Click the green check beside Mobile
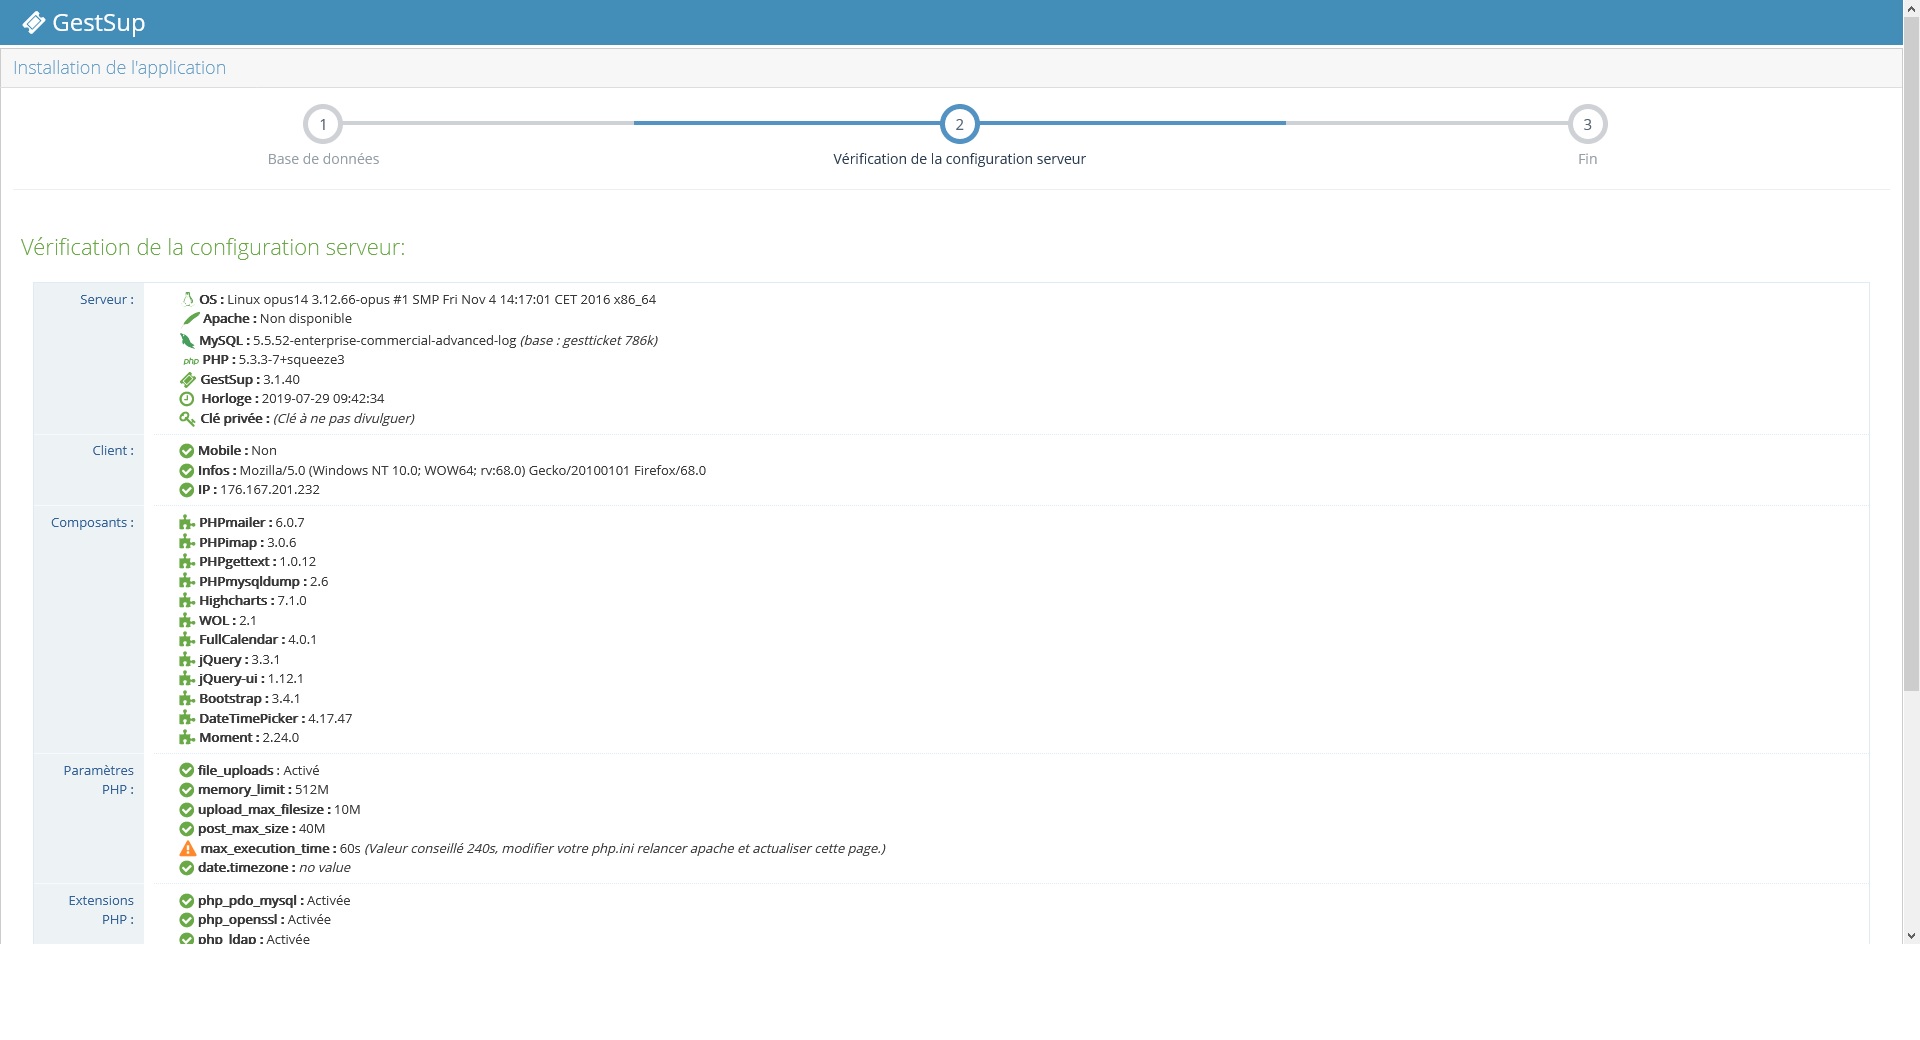Image resolution: width=1920 pixels, height=1040 pixels. point(186,451)
